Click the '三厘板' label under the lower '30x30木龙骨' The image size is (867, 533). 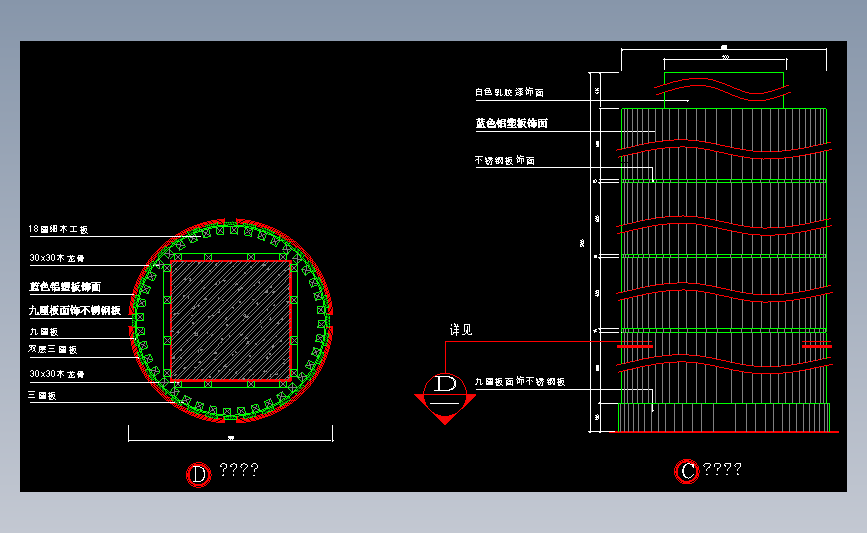point(42,396)
